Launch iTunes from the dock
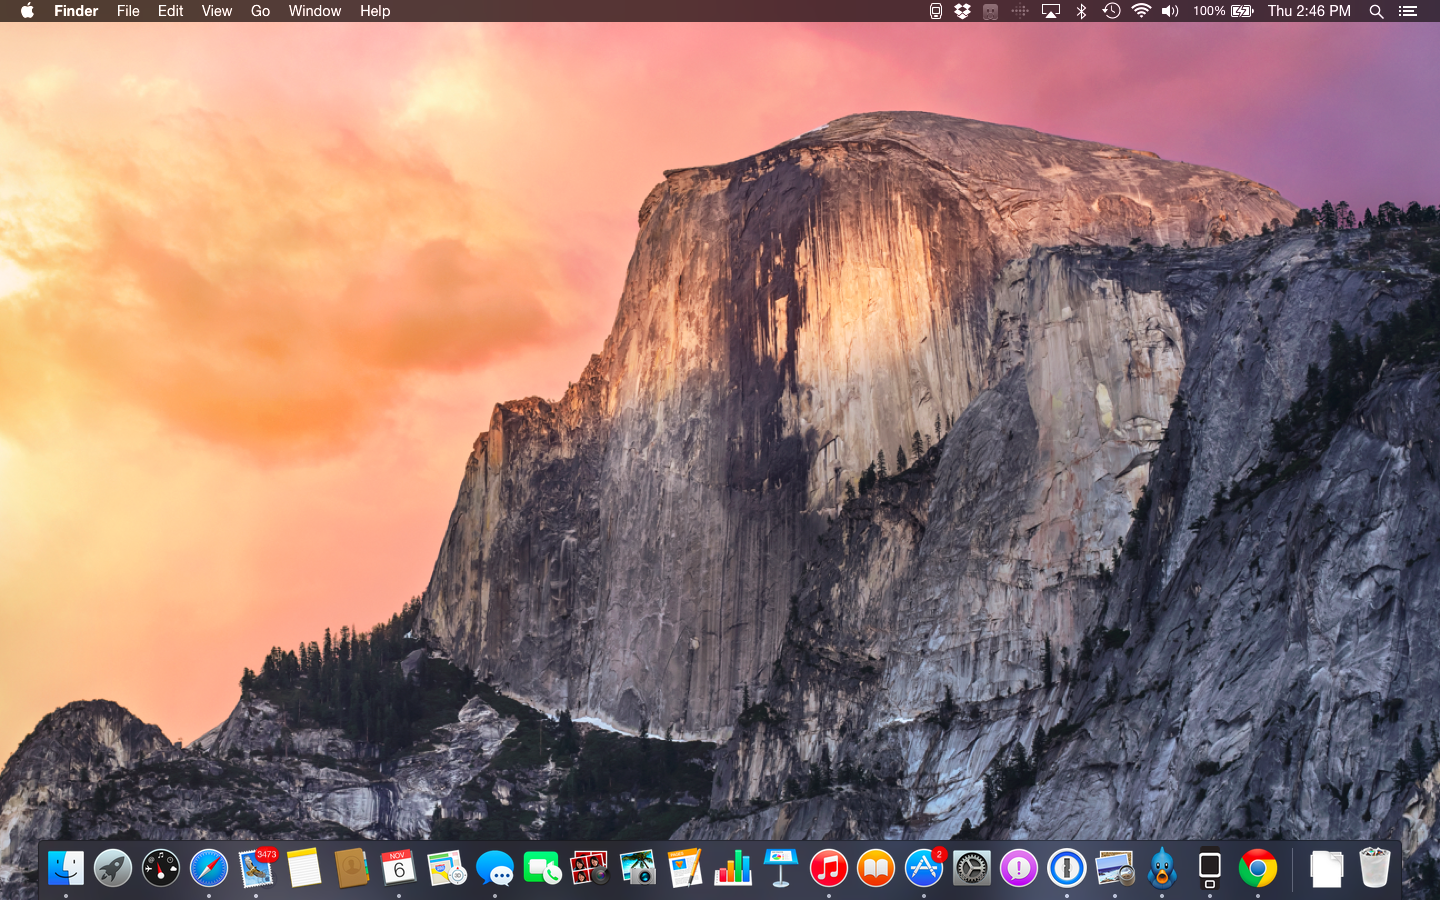The width and height of the screenshot is (1440, 900). [x=828, y=868]
